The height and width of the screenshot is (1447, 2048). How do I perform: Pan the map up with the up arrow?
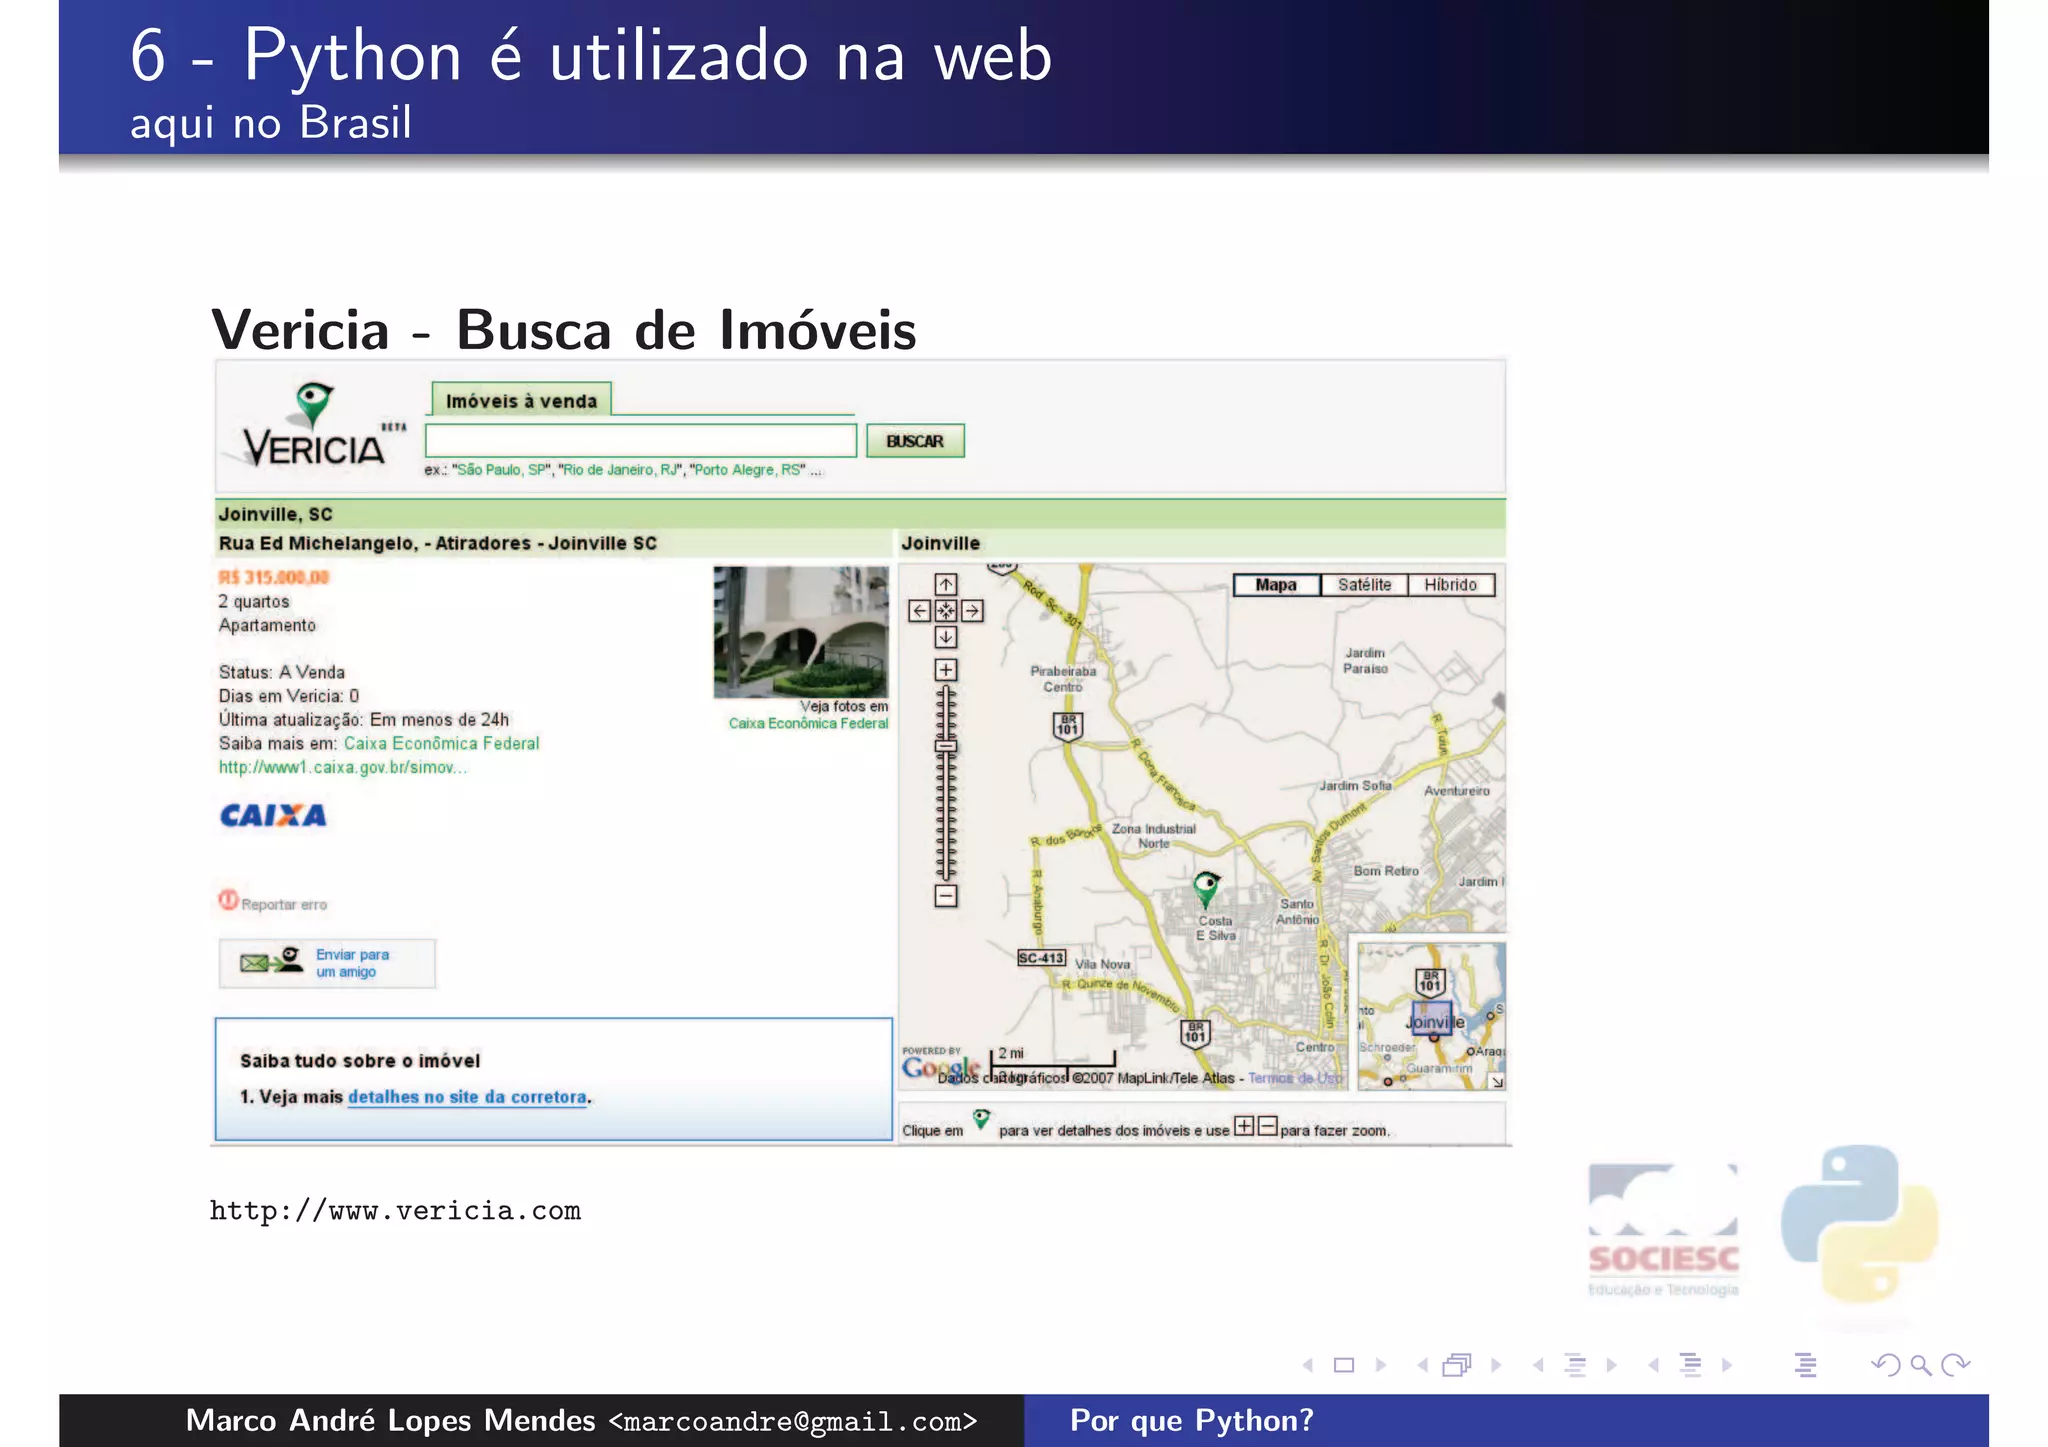point(946,584)
